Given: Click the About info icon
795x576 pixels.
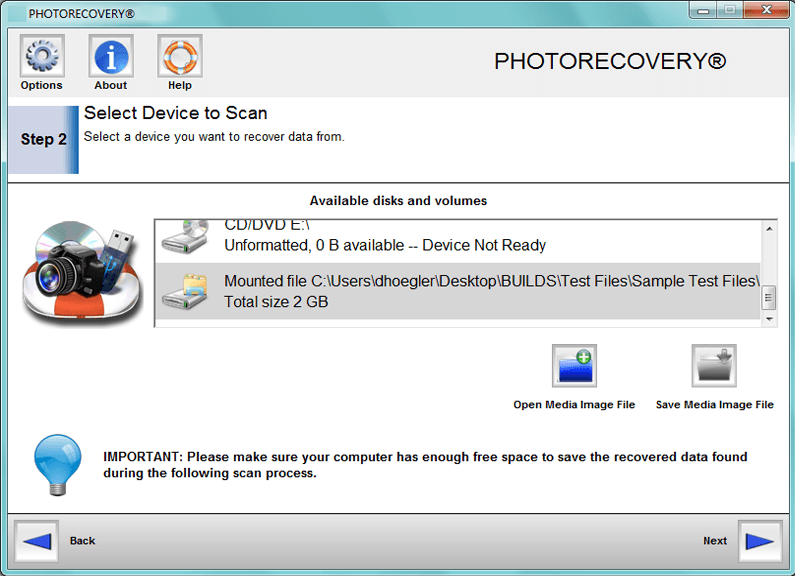Looking at the screenshot, I should [111, 56].
